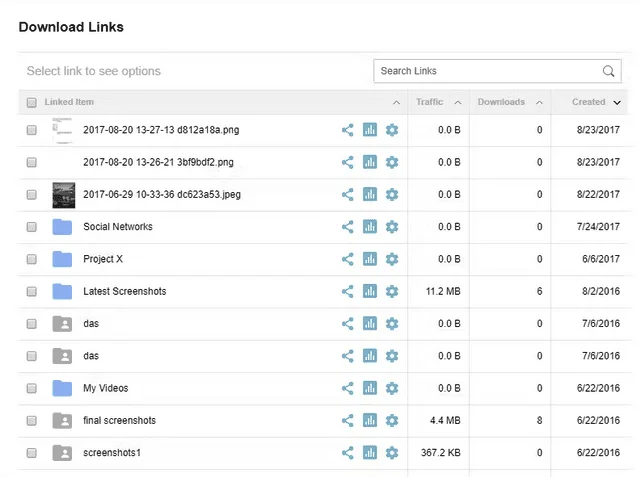Check the final screenshots row checkbox
Image resolution: width=639 pixels, height=477 pixels.
[31, 420]
